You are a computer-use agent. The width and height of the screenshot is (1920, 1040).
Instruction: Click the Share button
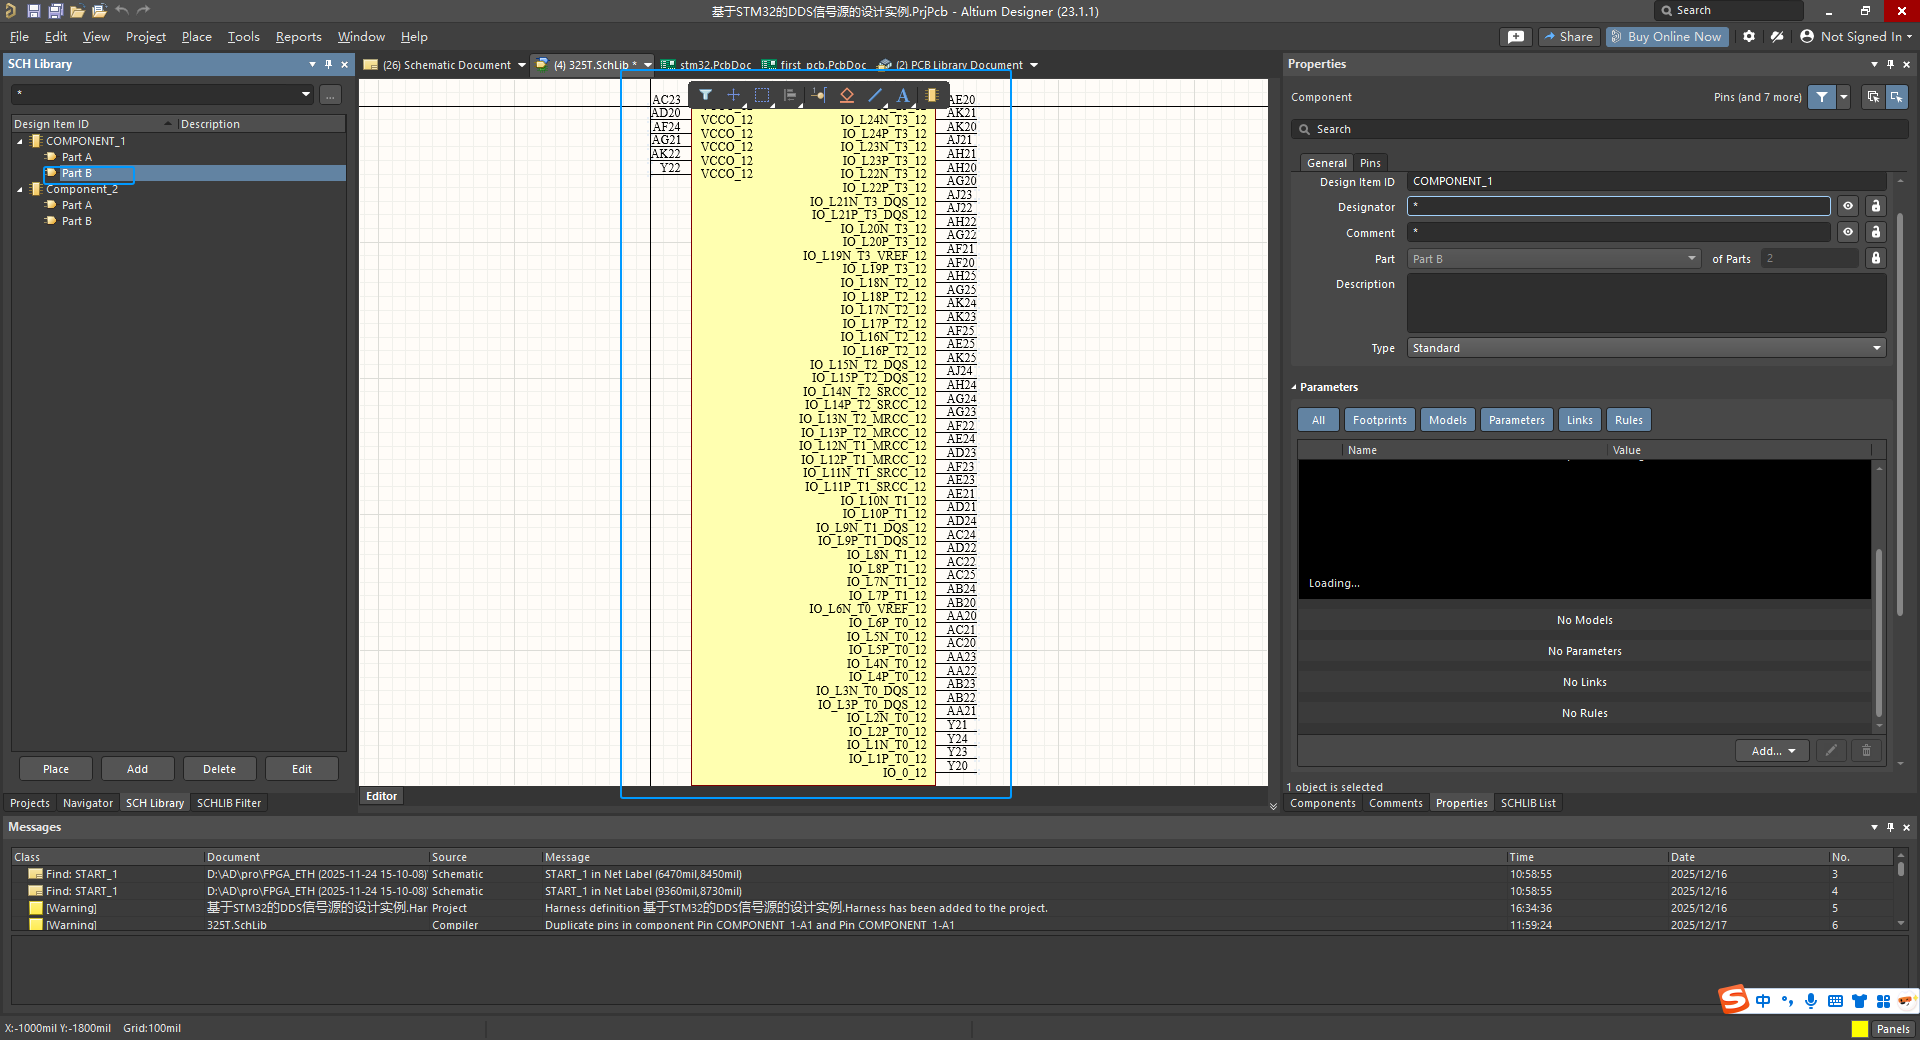coord(1568,36)
